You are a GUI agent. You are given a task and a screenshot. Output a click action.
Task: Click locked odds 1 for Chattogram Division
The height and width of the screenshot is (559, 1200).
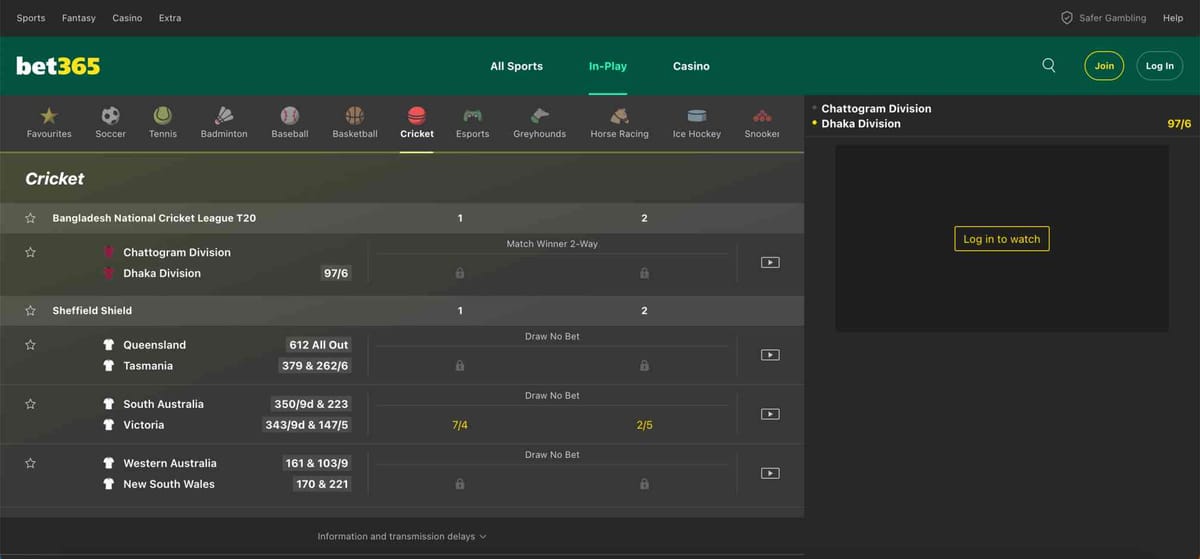coord(460,273)
